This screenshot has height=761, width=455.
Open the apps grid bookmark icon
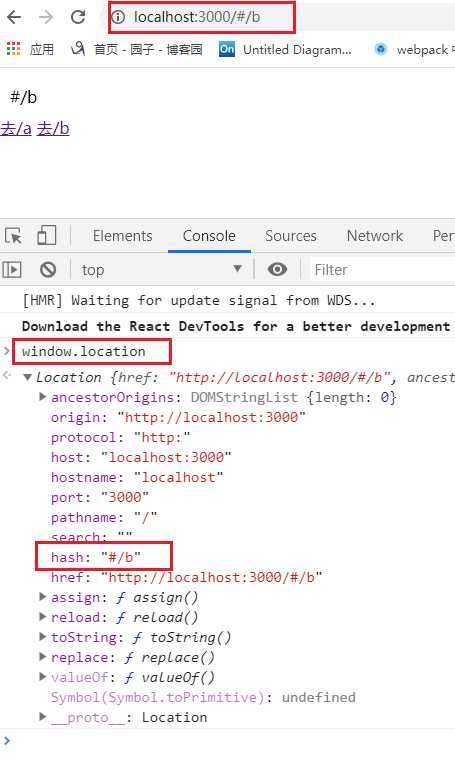(x=13, y=49)
